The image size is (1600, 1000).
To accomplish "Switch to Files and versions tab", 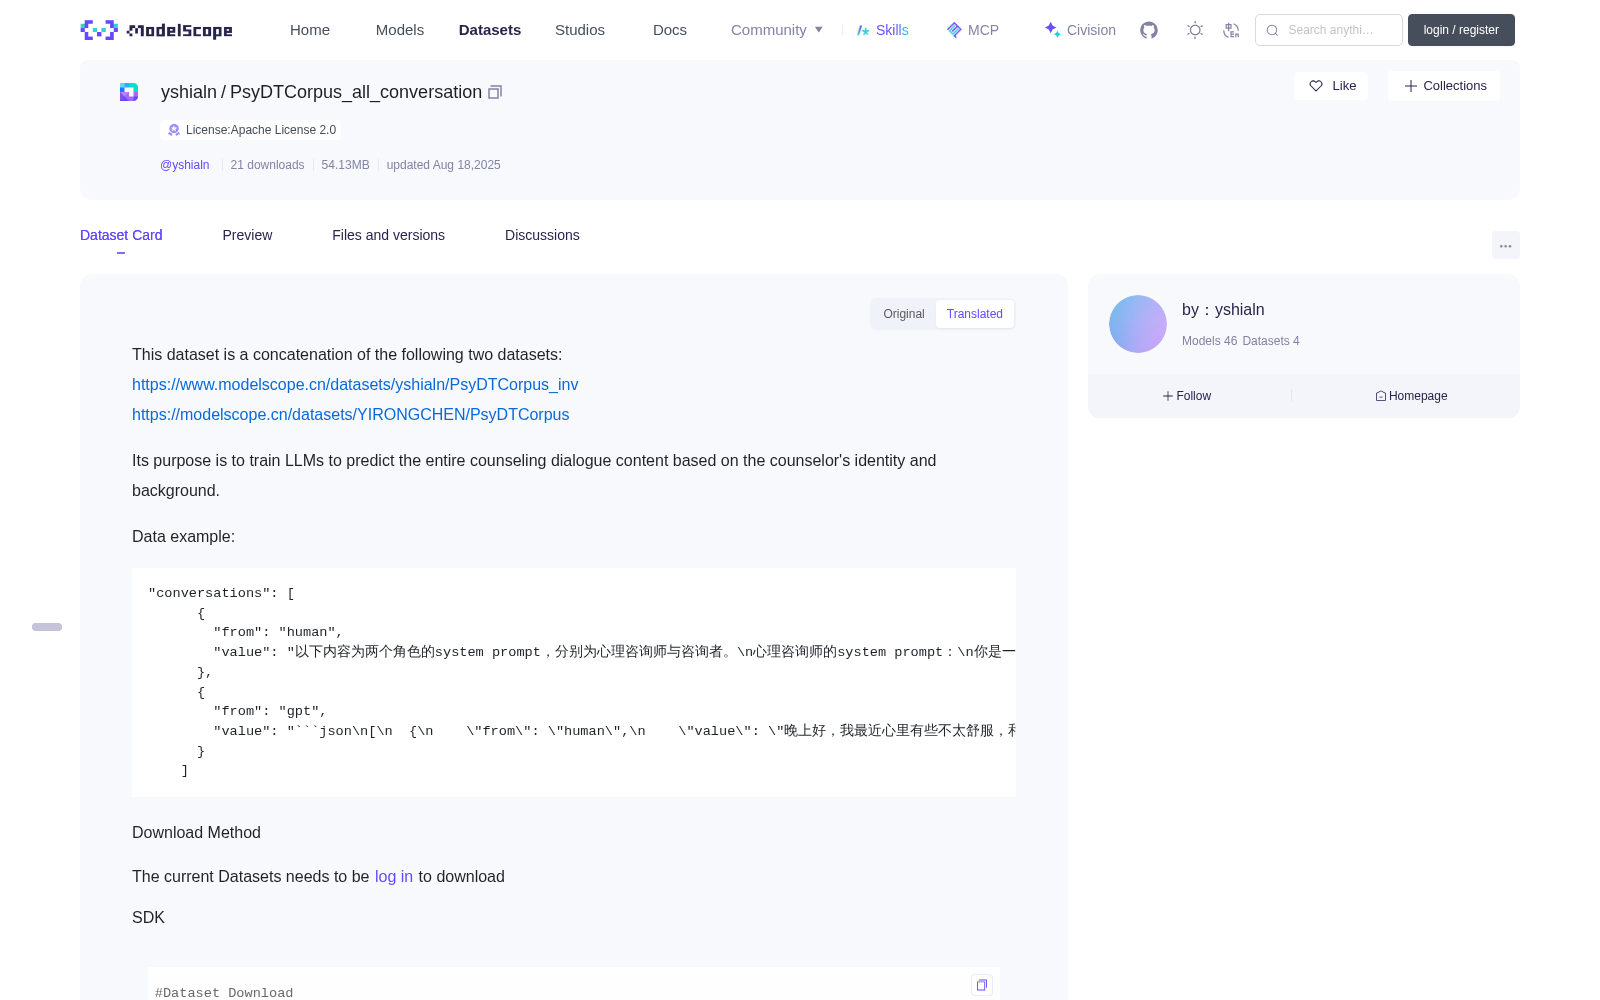I will click(x=388, y=235).
